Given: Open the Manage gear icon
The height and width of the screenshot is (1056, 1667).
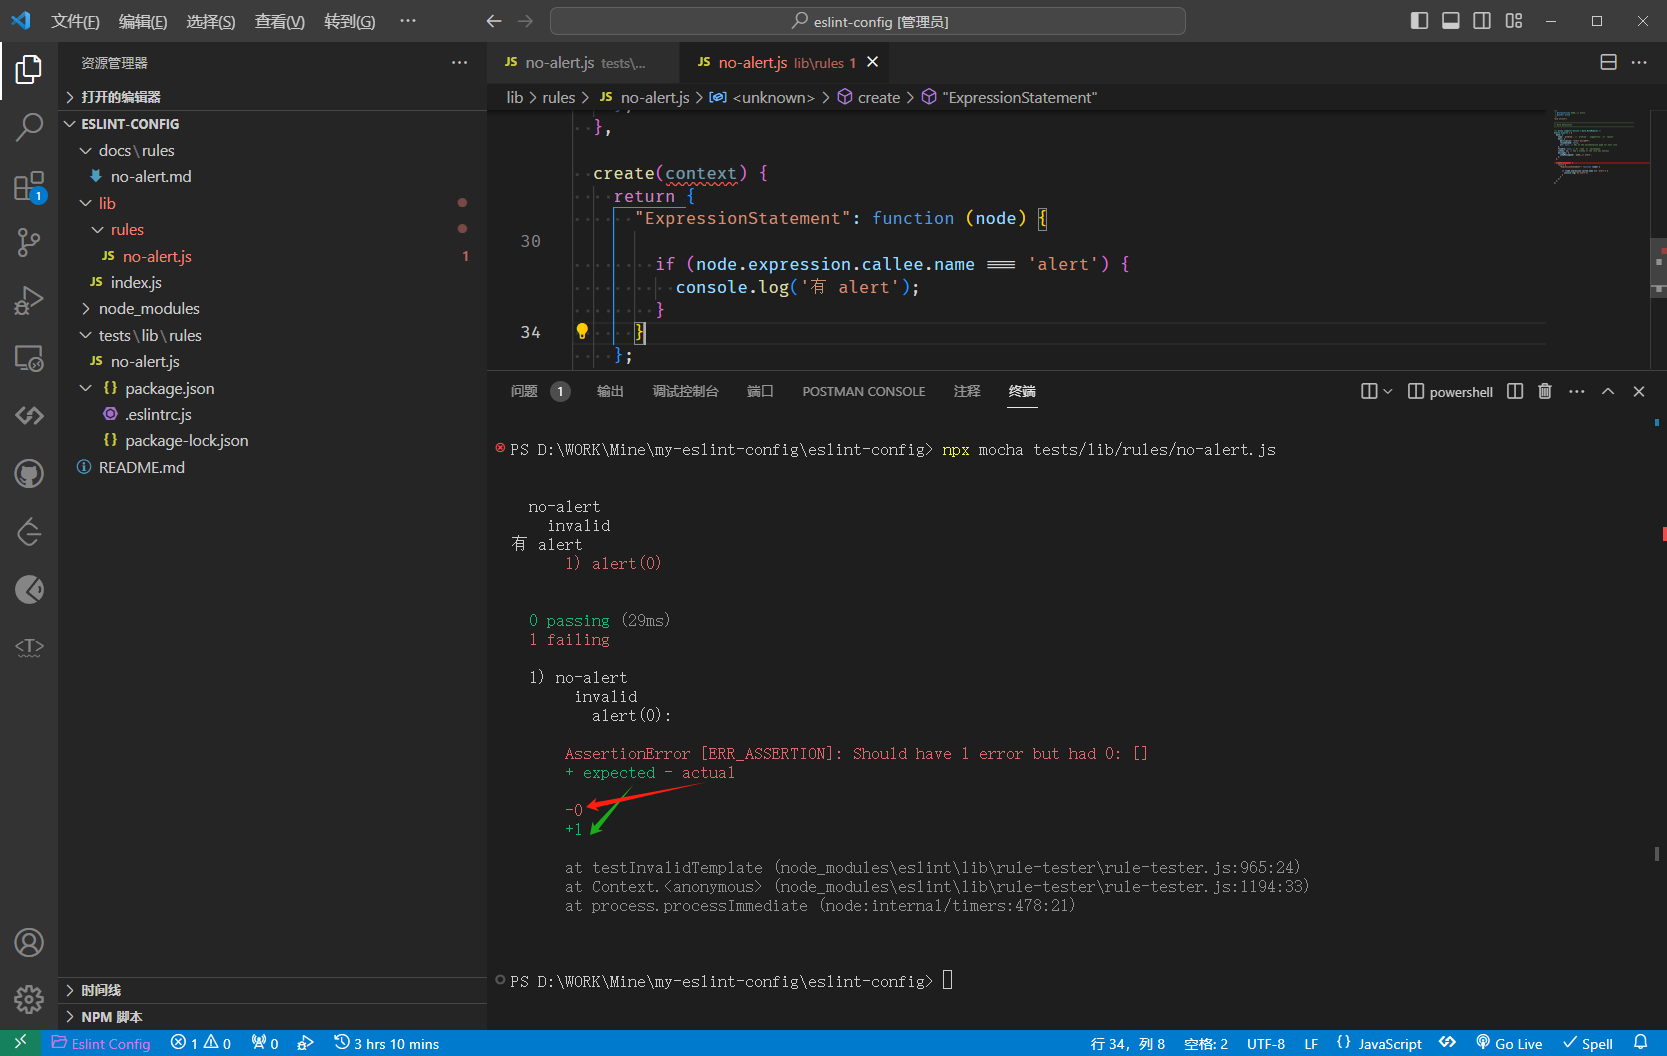Looking at the screenshot, I should coord(29,998).
